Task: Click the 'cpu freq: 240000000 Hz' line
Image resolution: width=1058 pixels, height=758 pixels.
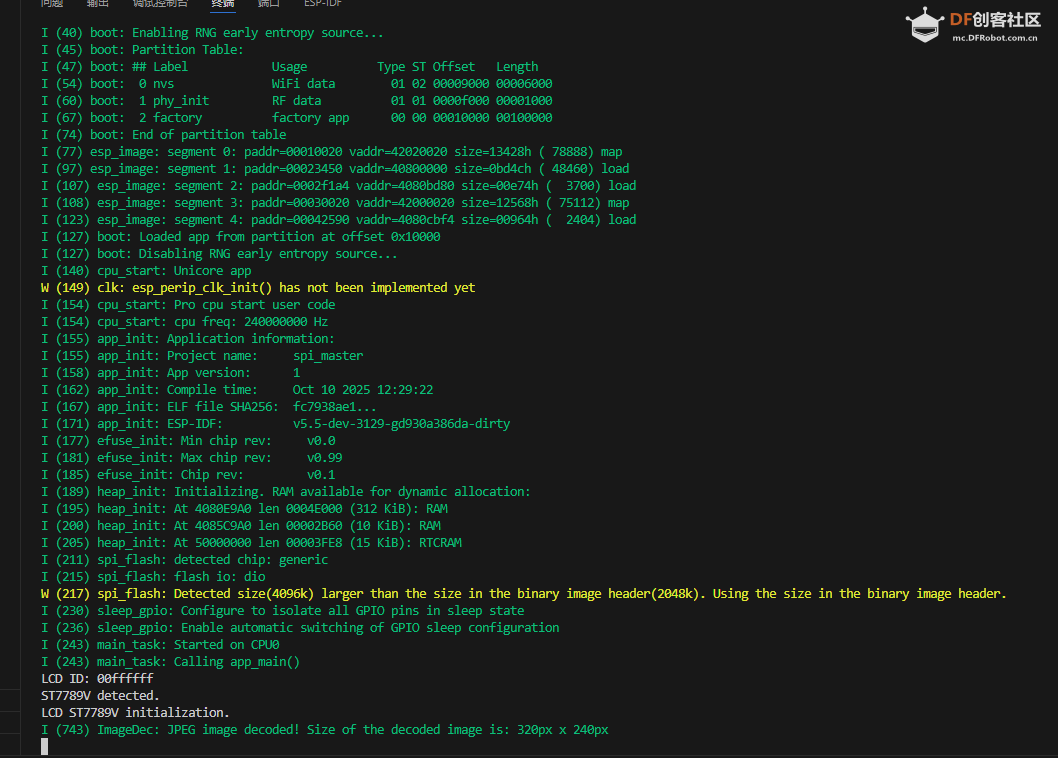Action: (184, 322)
